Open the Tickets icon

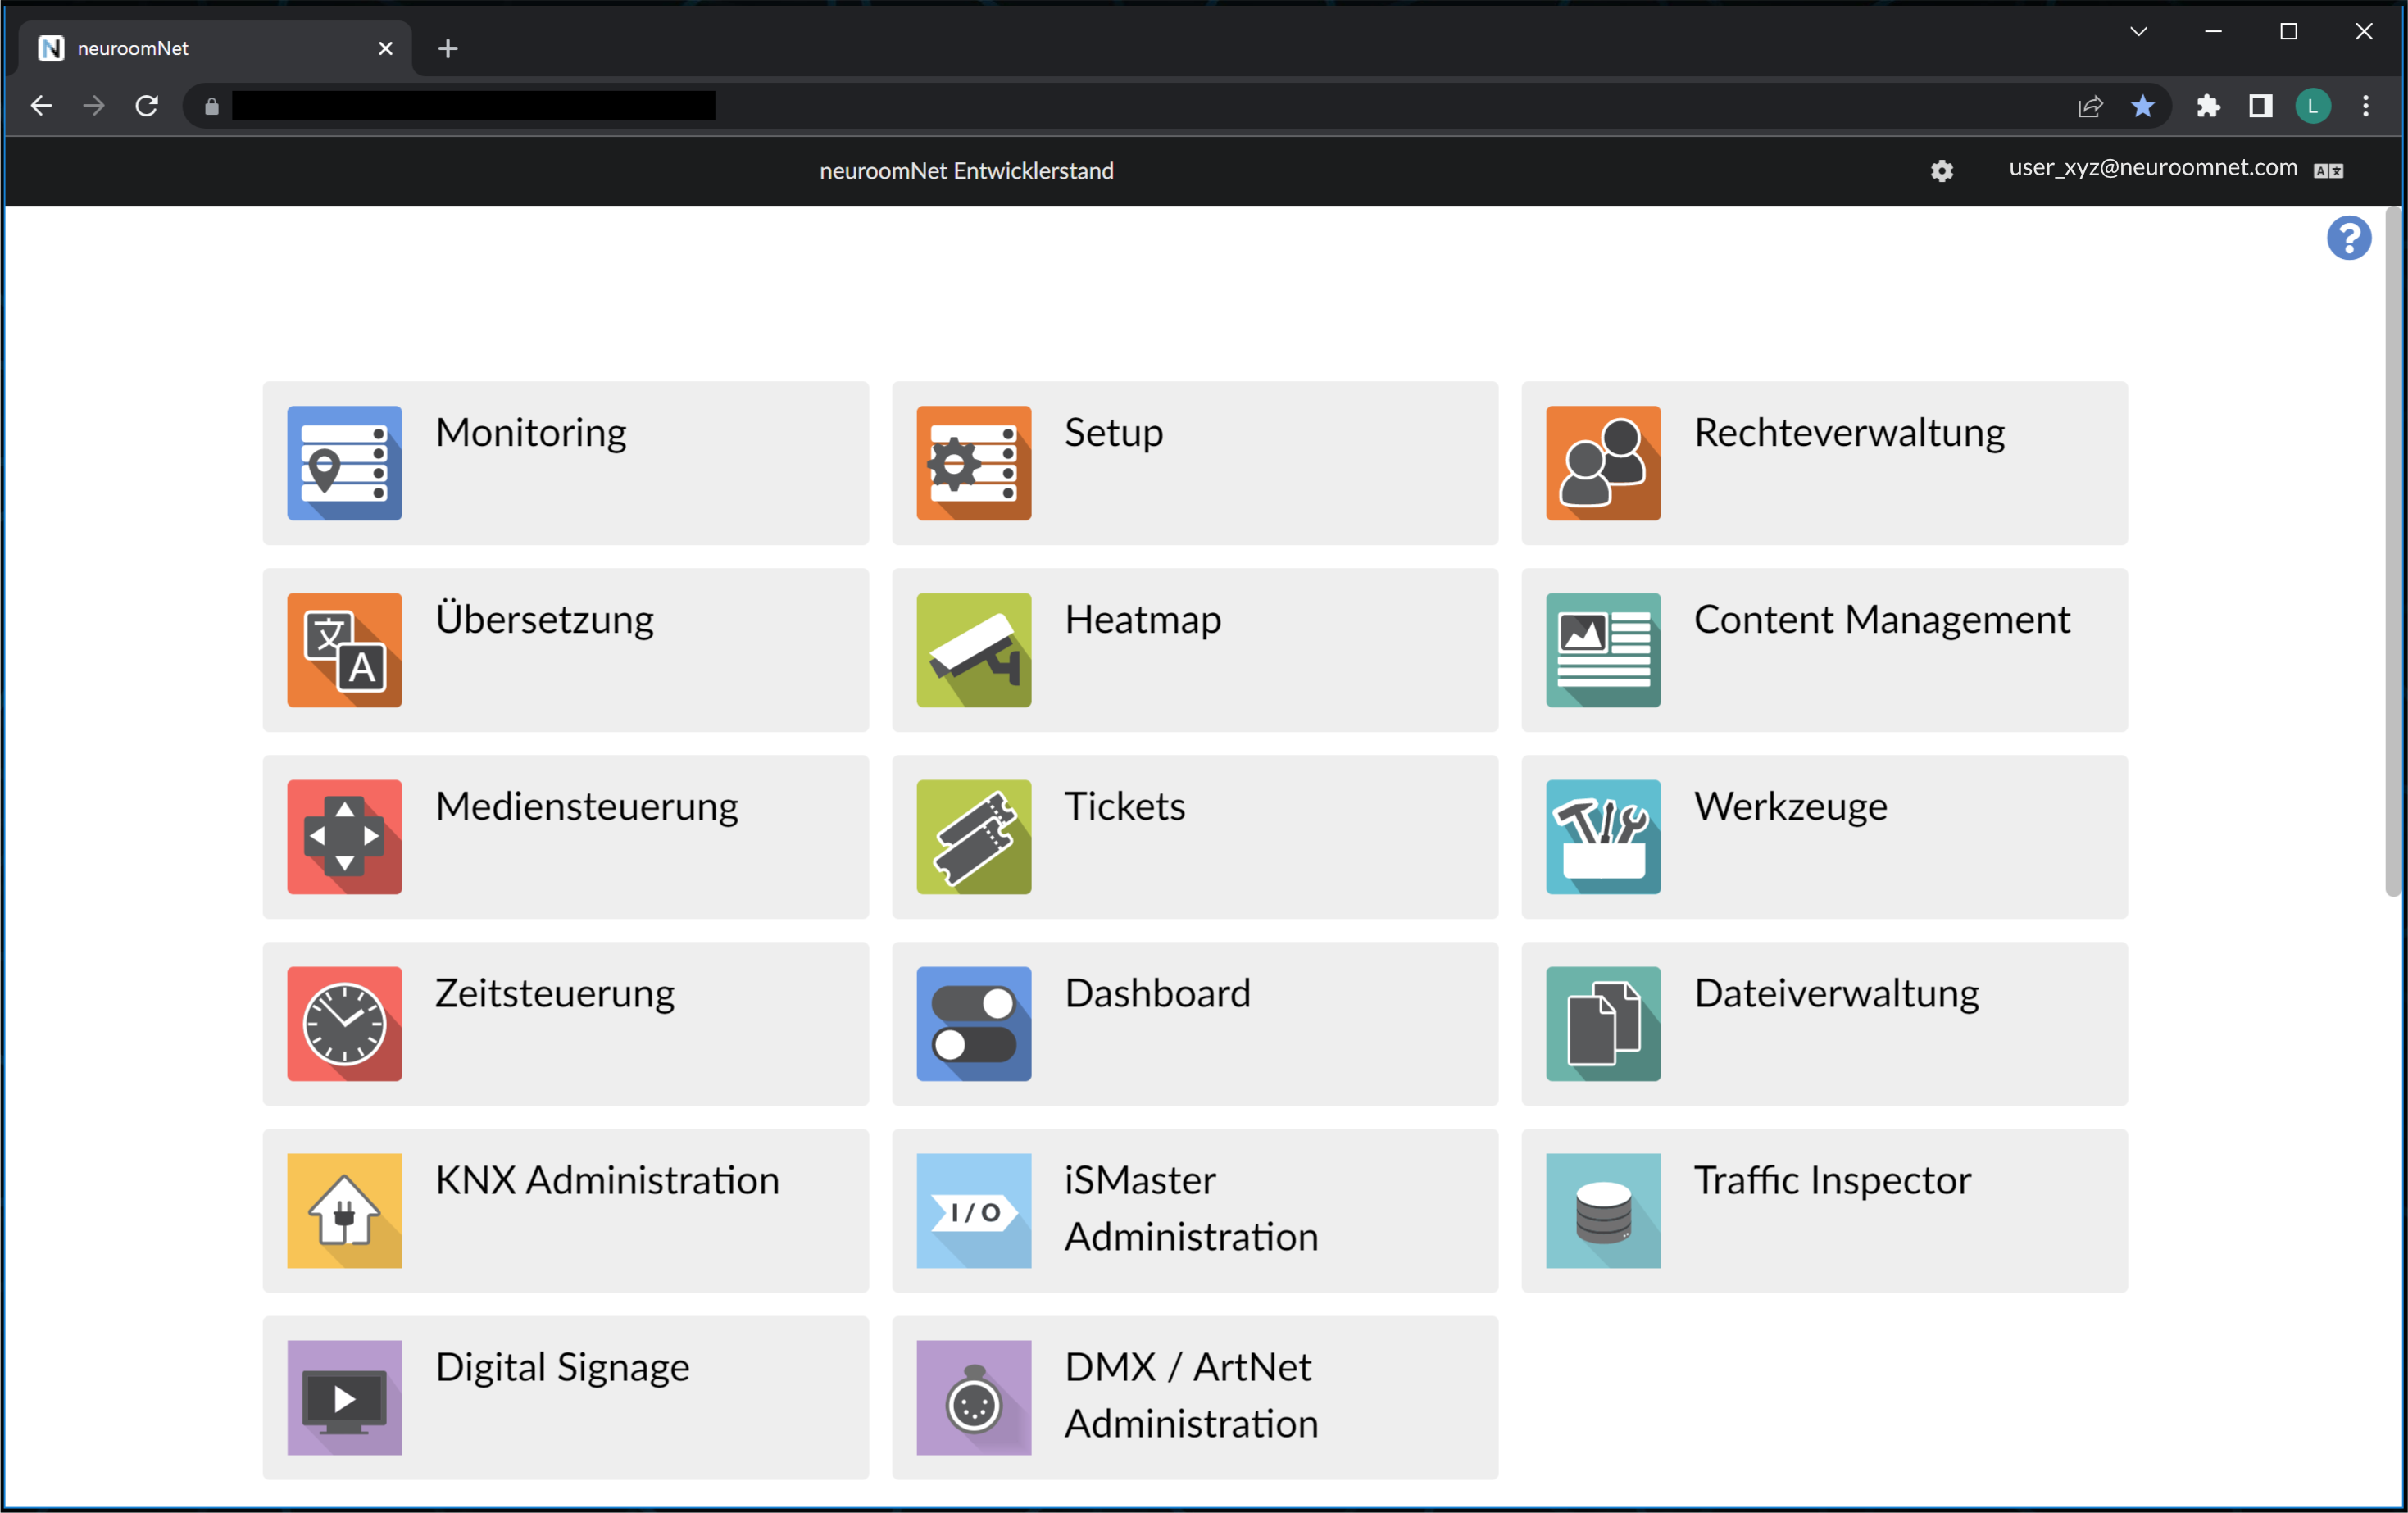point(973,837)
